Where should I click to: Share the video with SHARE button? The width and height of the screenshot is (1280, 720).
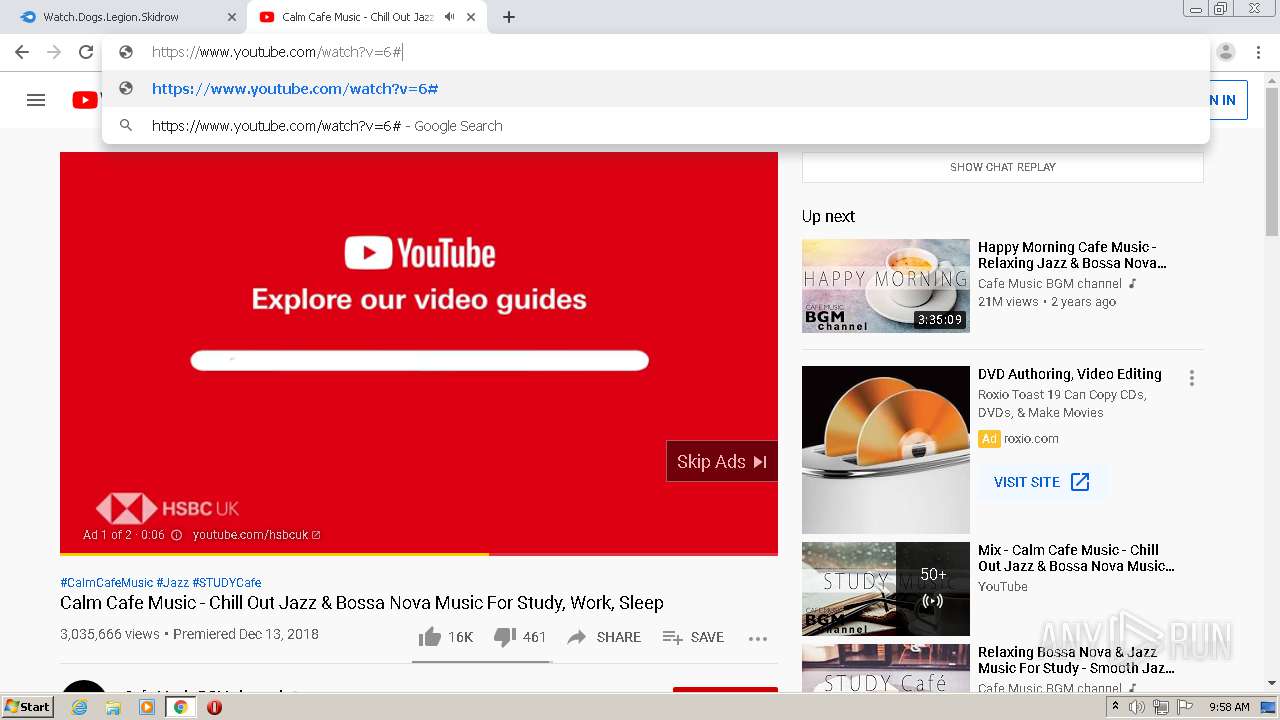click(x=604, y=637)
